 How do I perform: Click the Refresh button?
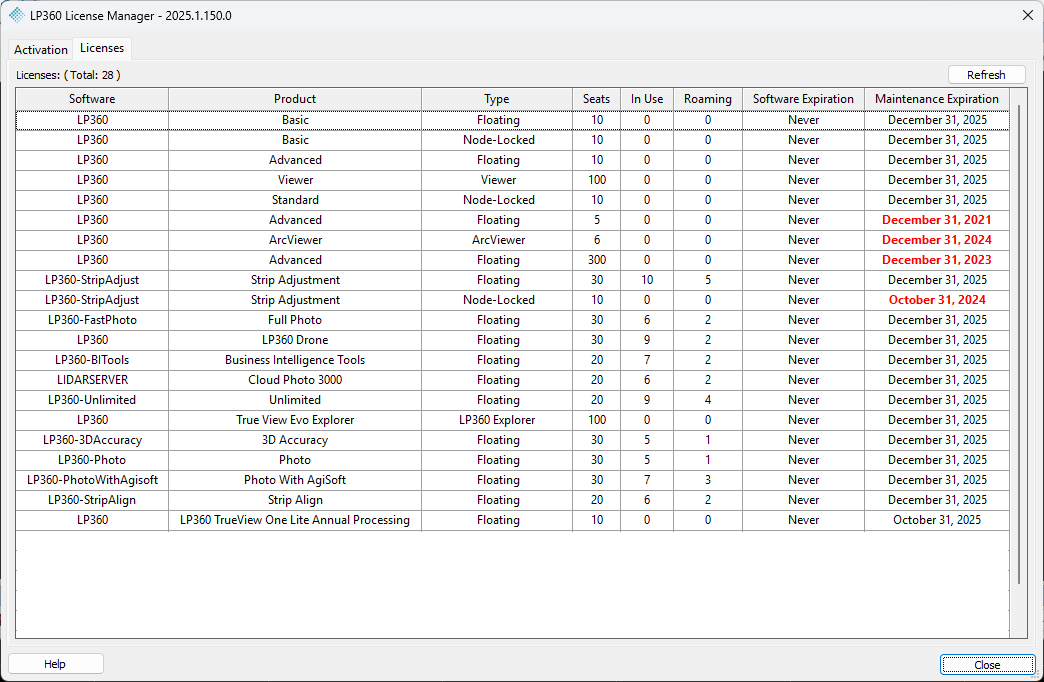tap(986, 75)
